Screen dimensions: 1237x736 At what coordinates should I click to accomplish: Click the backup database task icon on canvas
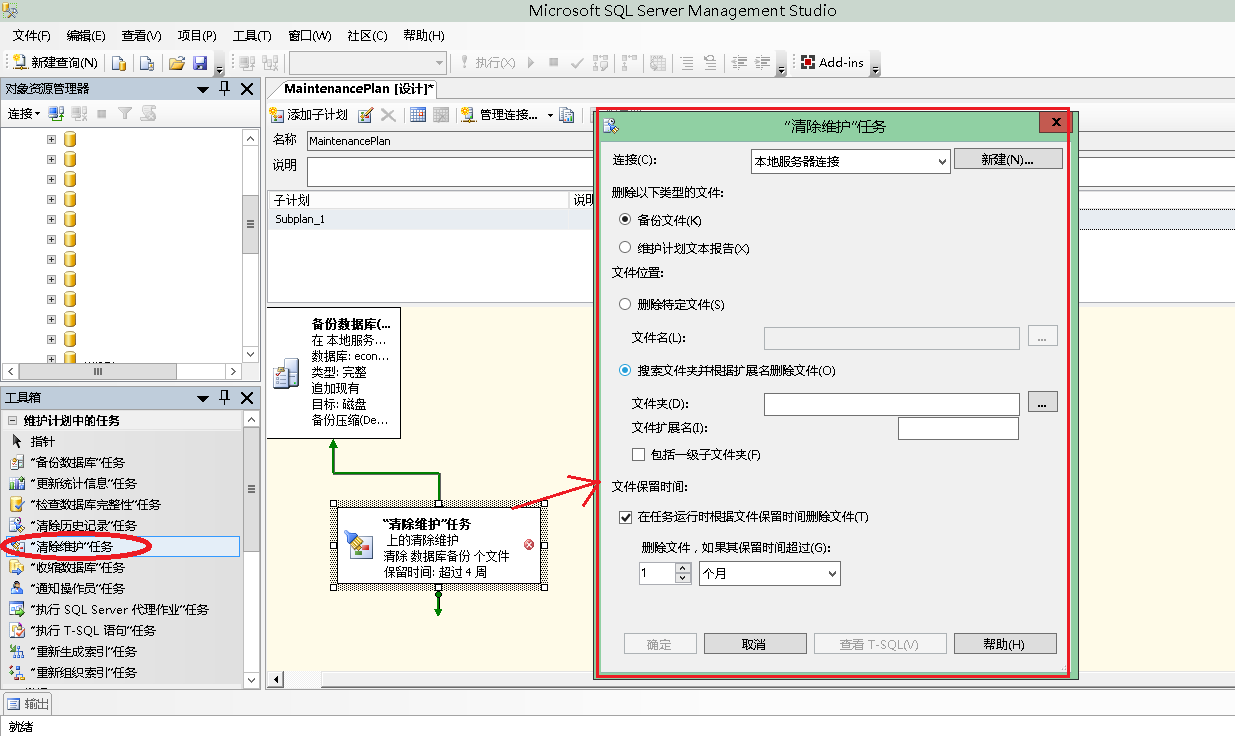286,374
